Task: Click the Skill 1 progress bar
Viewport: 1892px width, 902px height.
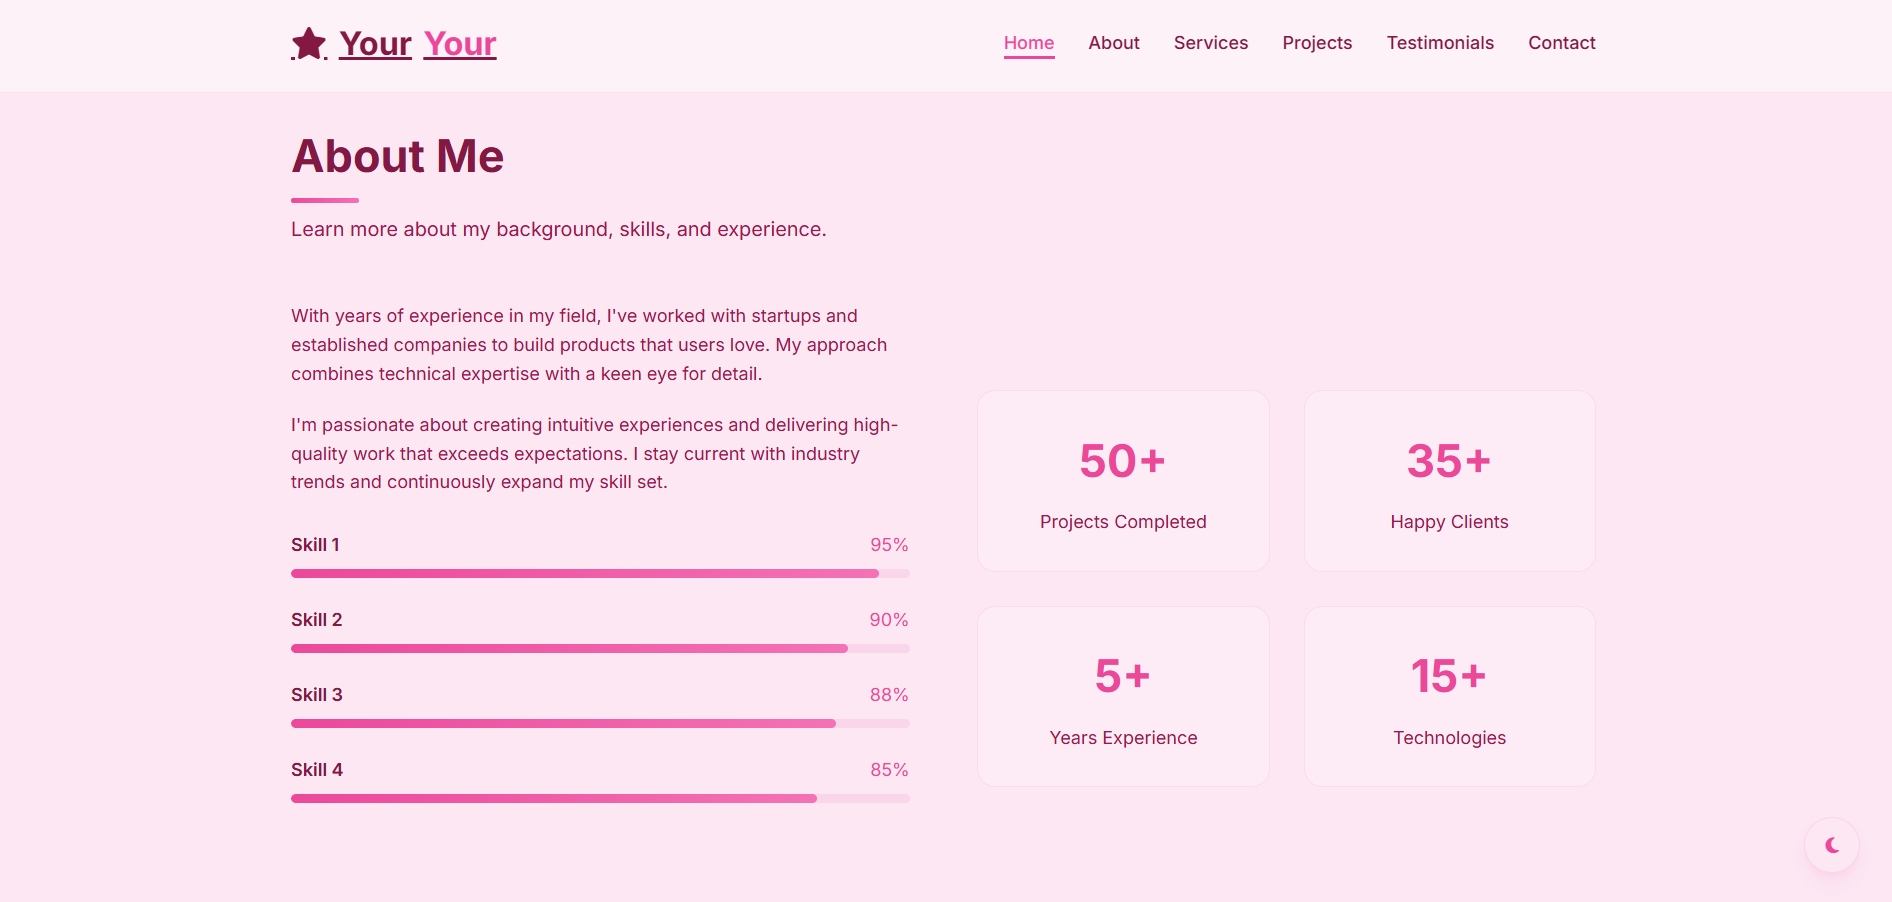Action: tap(600, 574)
